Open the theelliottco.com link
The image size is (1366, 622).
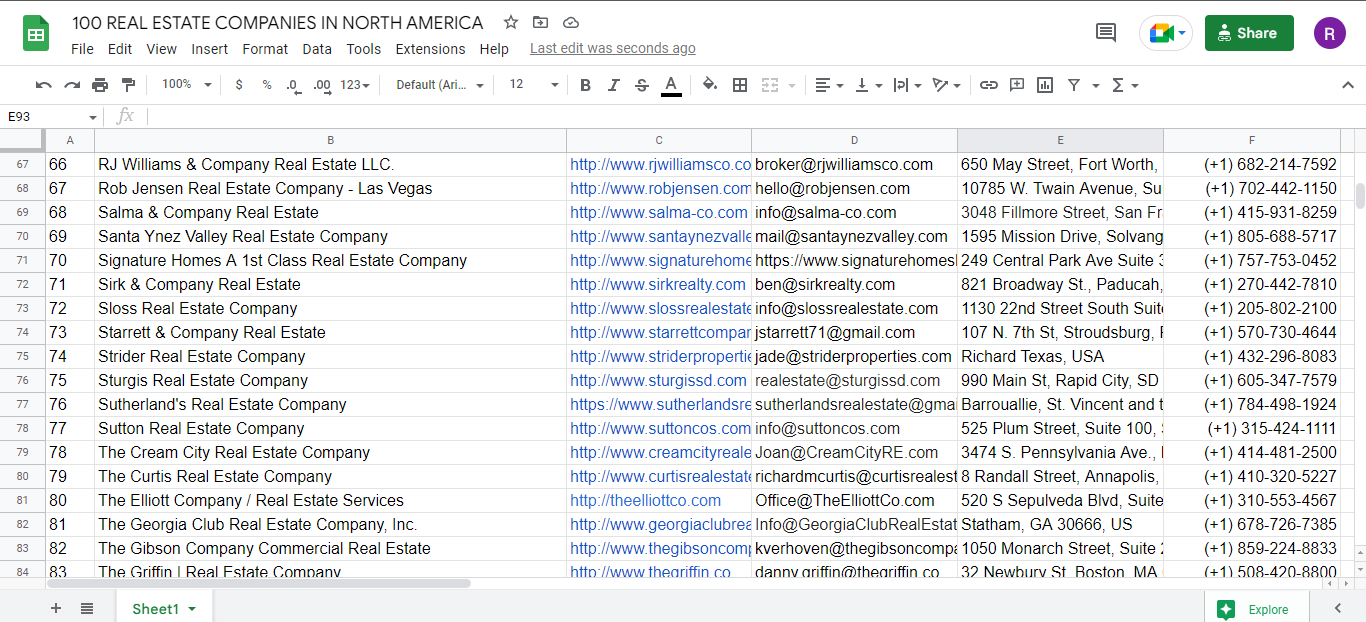tap(645, 500)
